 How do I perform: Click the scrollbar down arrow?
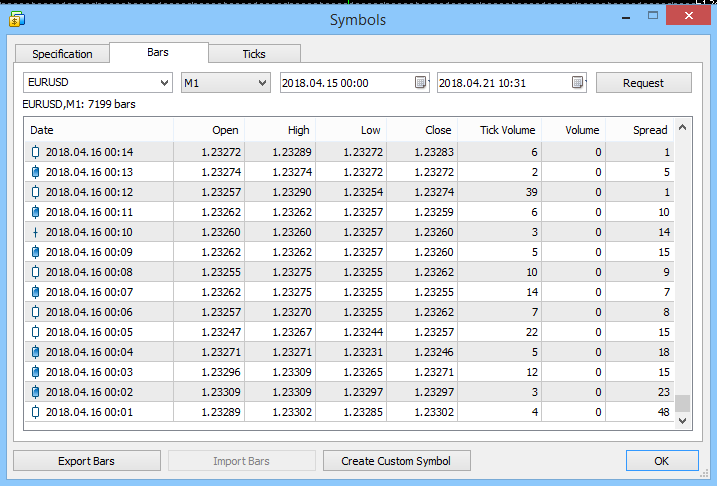(x=683, y=421)
